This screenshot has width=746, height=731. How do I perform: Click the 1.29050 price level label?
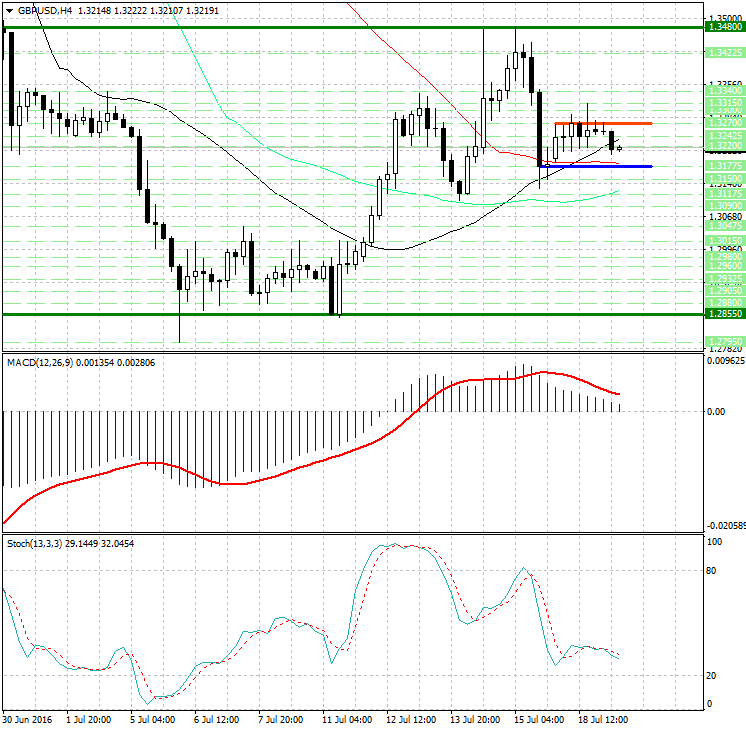point(725,291)
